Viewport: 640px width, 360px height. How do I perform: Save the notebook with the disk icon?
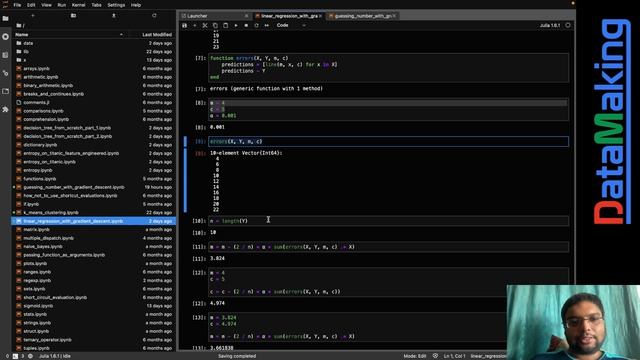[x=184, y=25]
